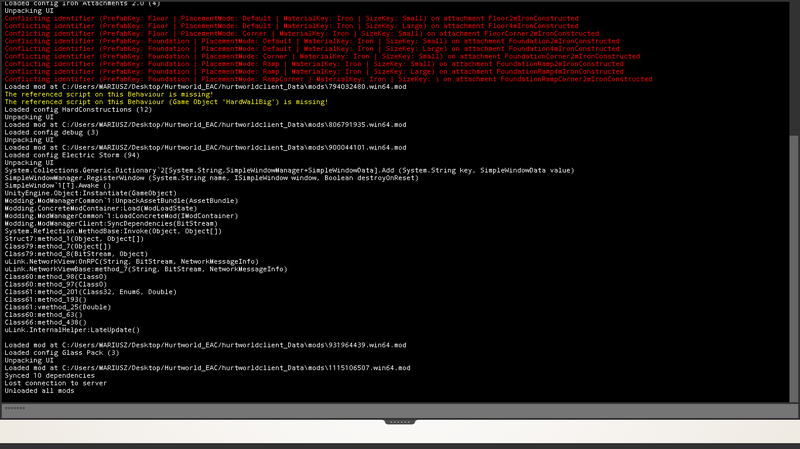The image size is (800, 449).
Task: Select 'Loaded config Electric Storm (94)' line
Action: 72,155
